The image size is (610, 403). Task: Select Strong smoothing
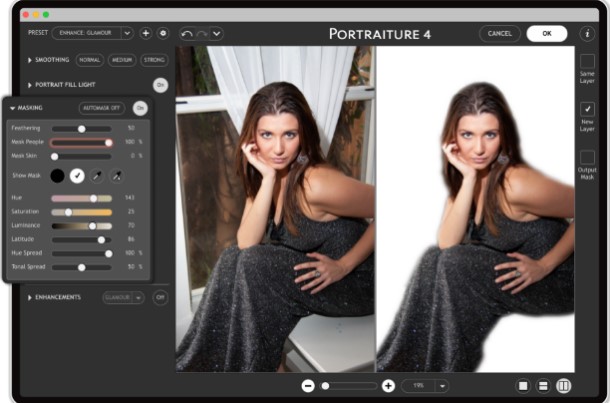[x=154, y=60]
